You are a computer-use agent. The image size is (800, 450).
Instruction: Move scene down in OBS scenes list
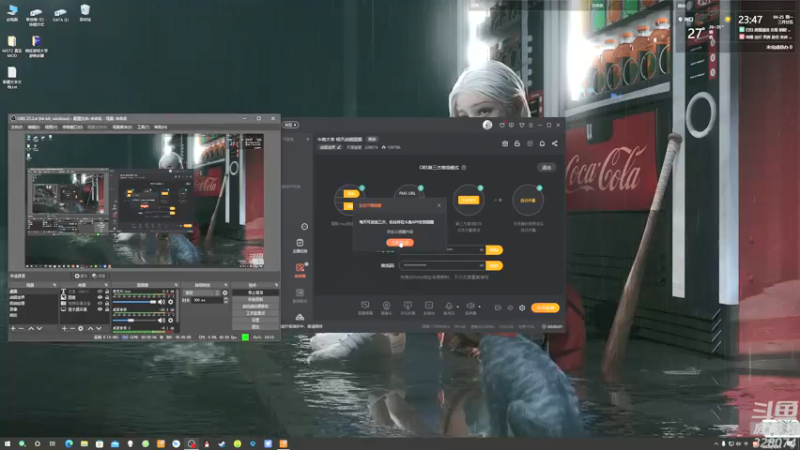click(x=39, y=329)
